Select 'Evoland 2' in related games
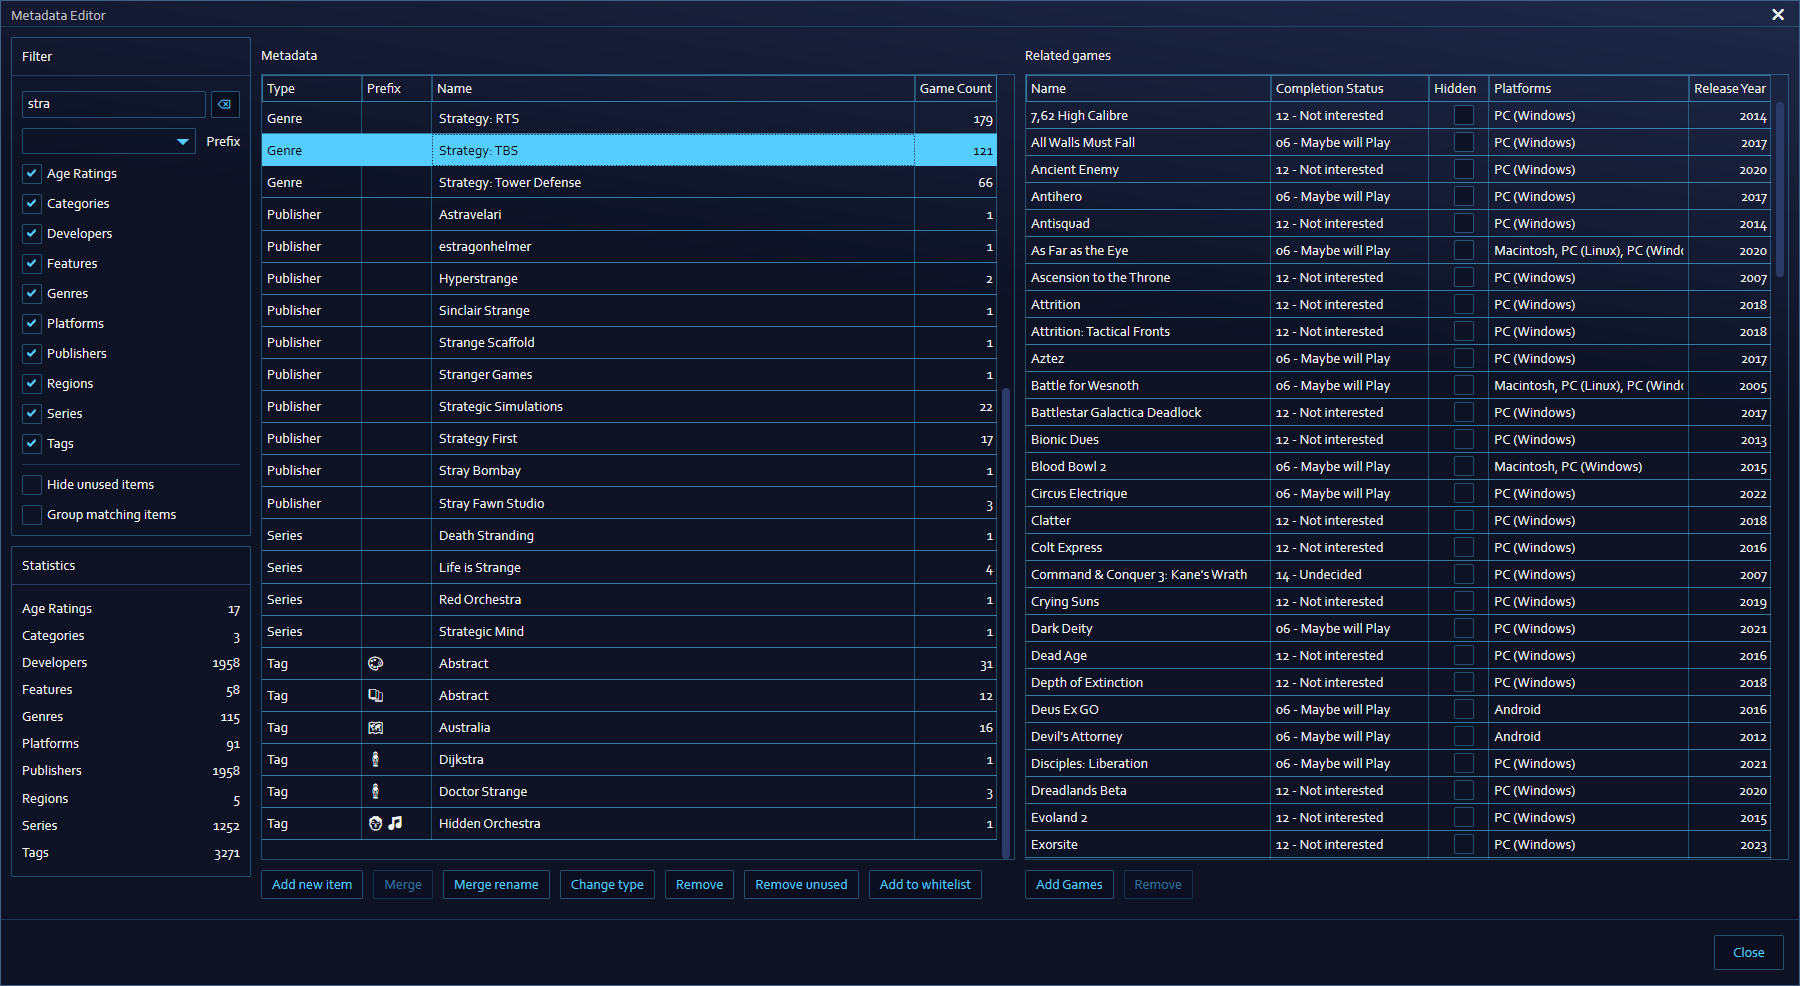This screenshot has width=1800, height=986. [x=1398, y=818]
